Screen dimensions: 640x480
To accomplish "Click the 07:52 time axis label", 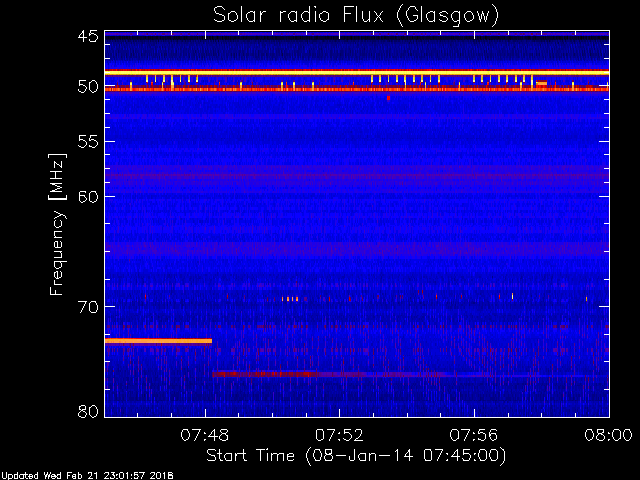I will pyautogui.click(x=340, y=435).
